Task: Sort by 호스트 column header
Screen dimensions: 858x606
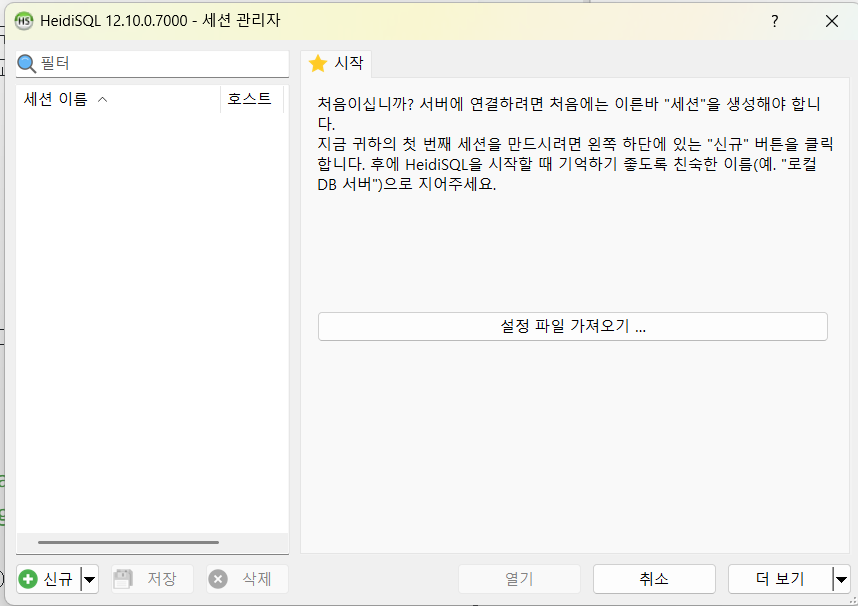Action: point(252,99)
